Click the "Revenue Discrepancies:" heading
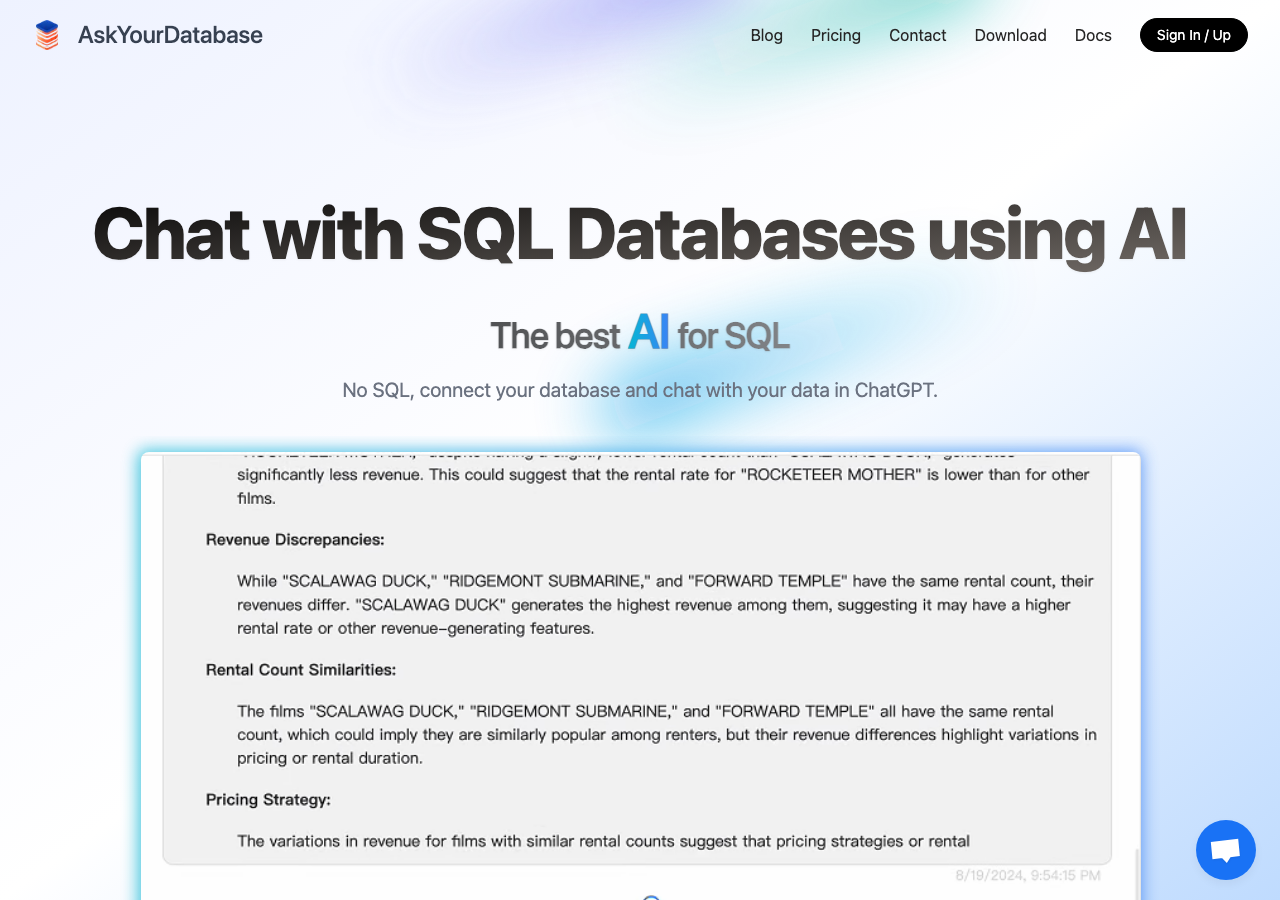The height and width of the screenshot is (900, 1280). tap(295, 539)
